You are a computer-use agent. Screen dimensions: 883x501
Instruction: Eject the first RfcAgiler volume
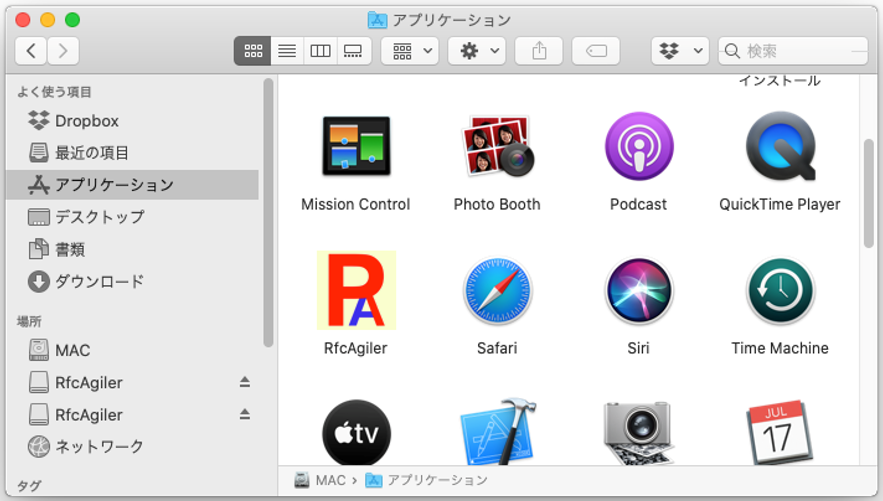click(244, 382)
